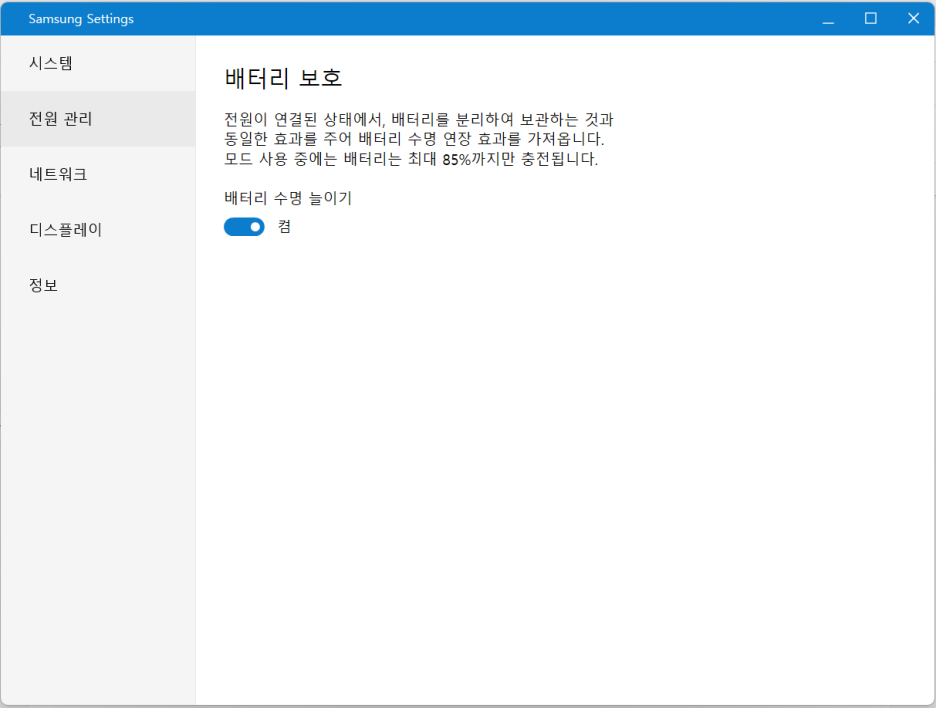The height and width of the screenshot is (708, 936).
Task: Click the description line mentioning 85%
Action: click(x=411, y=159)
